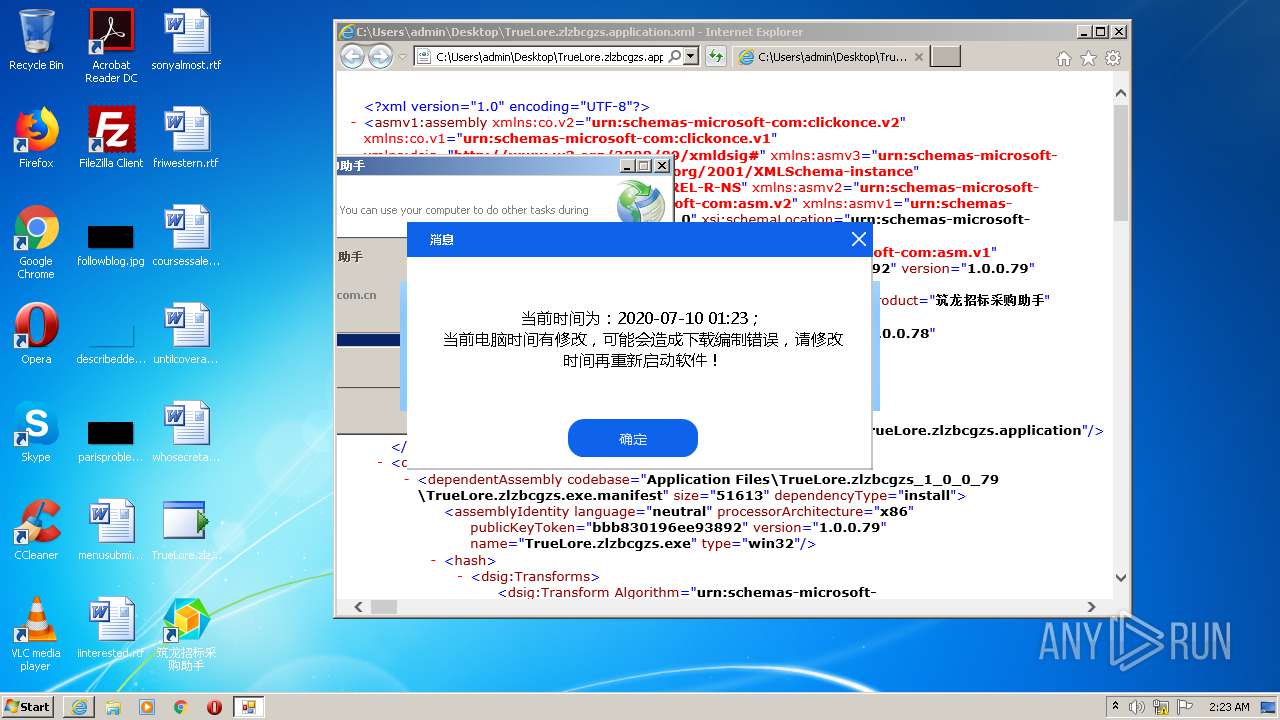Close the TrueLore XML browser tab
The height and width of the screenshot is (720, 1280).
tap(919, 57)
